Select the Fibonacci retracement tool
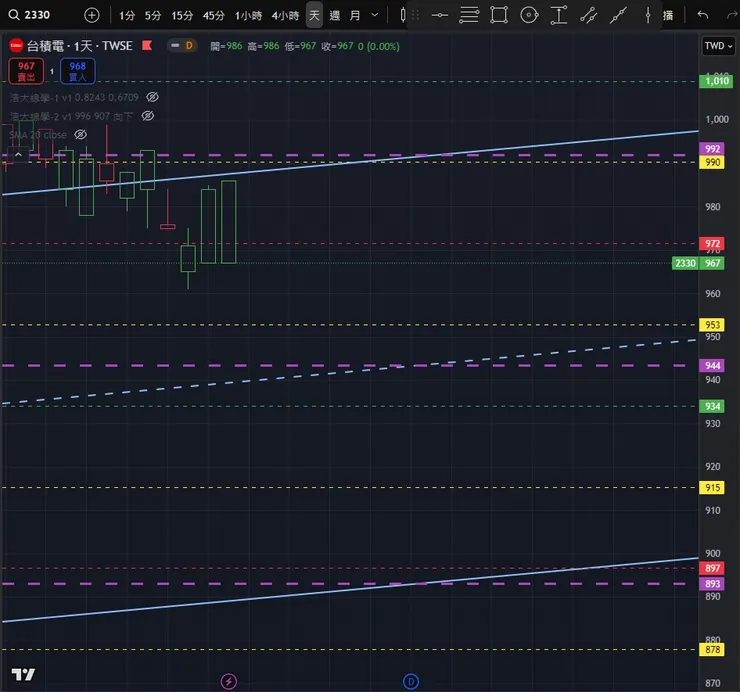Screen dimensions: 740x692 click(469, 15)
